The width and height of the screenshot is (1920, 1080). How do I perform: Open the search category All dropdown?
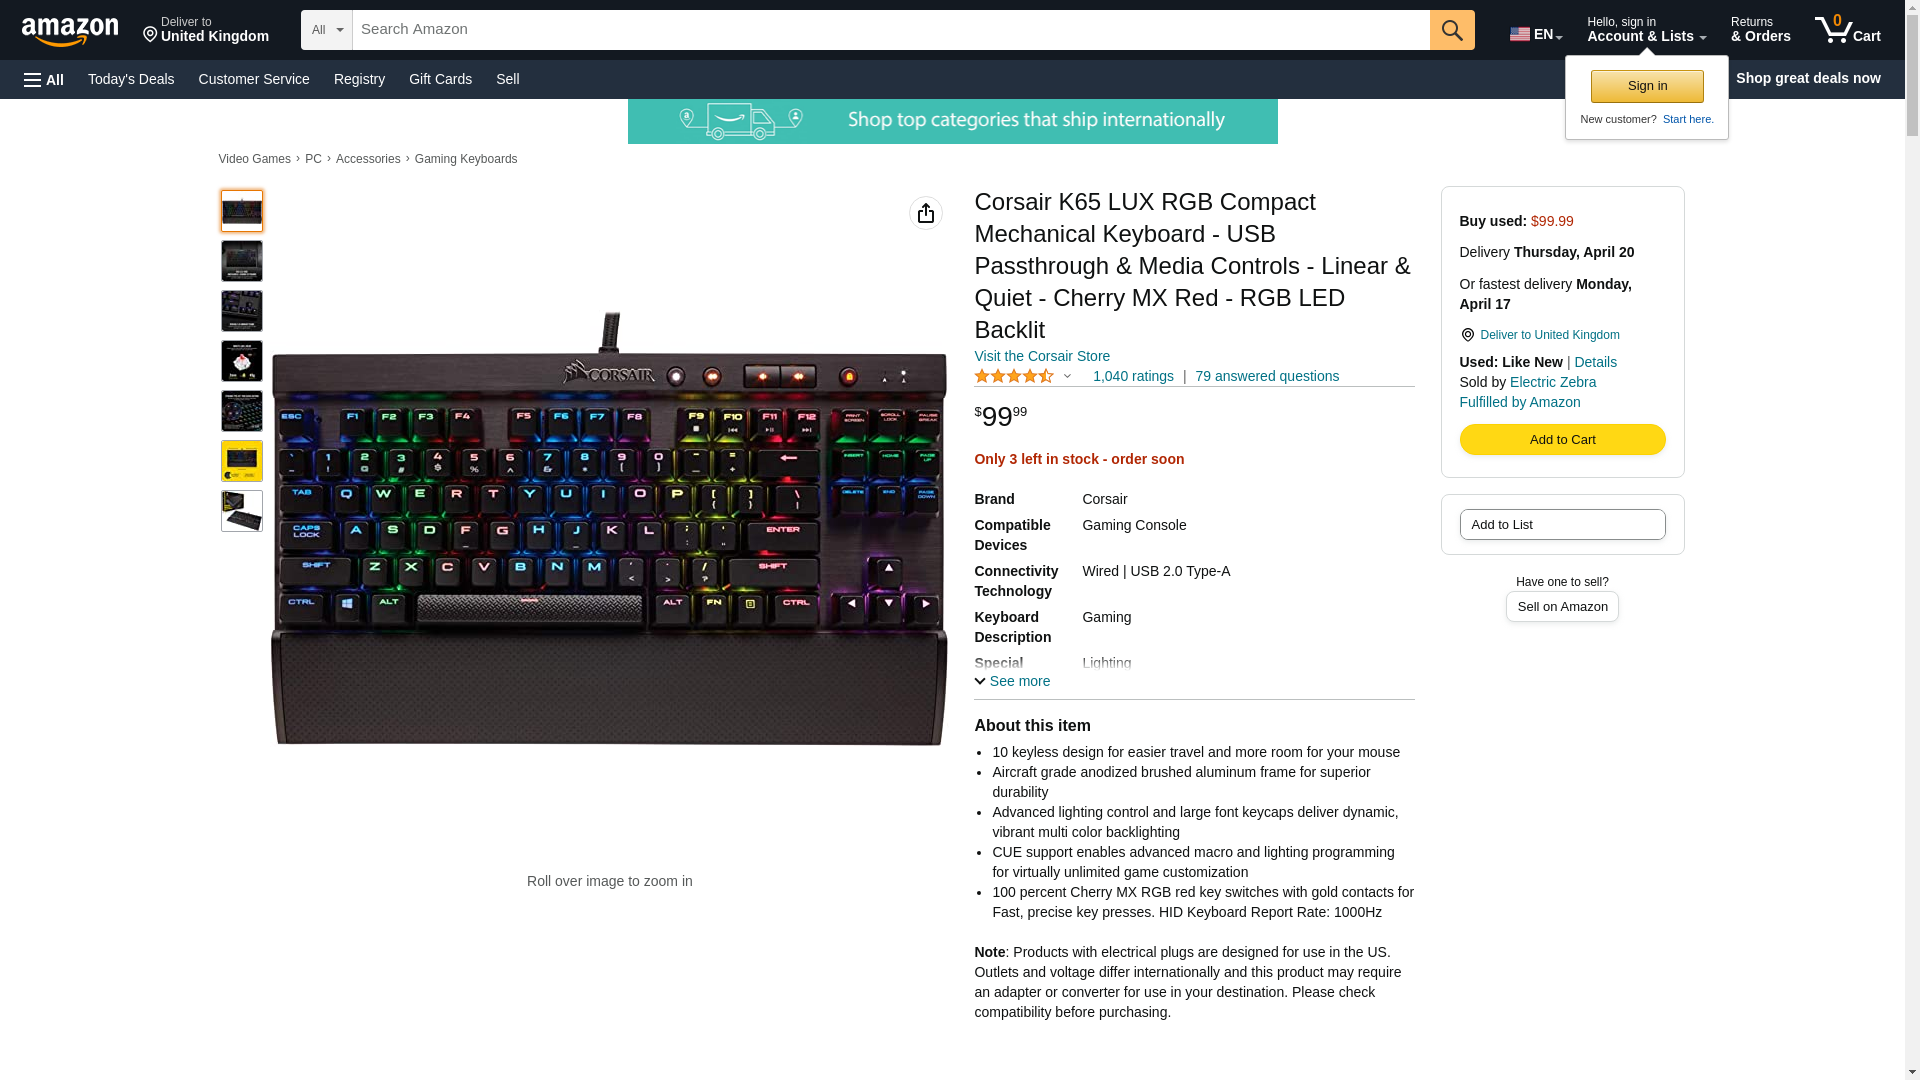[x=327, y=30]
